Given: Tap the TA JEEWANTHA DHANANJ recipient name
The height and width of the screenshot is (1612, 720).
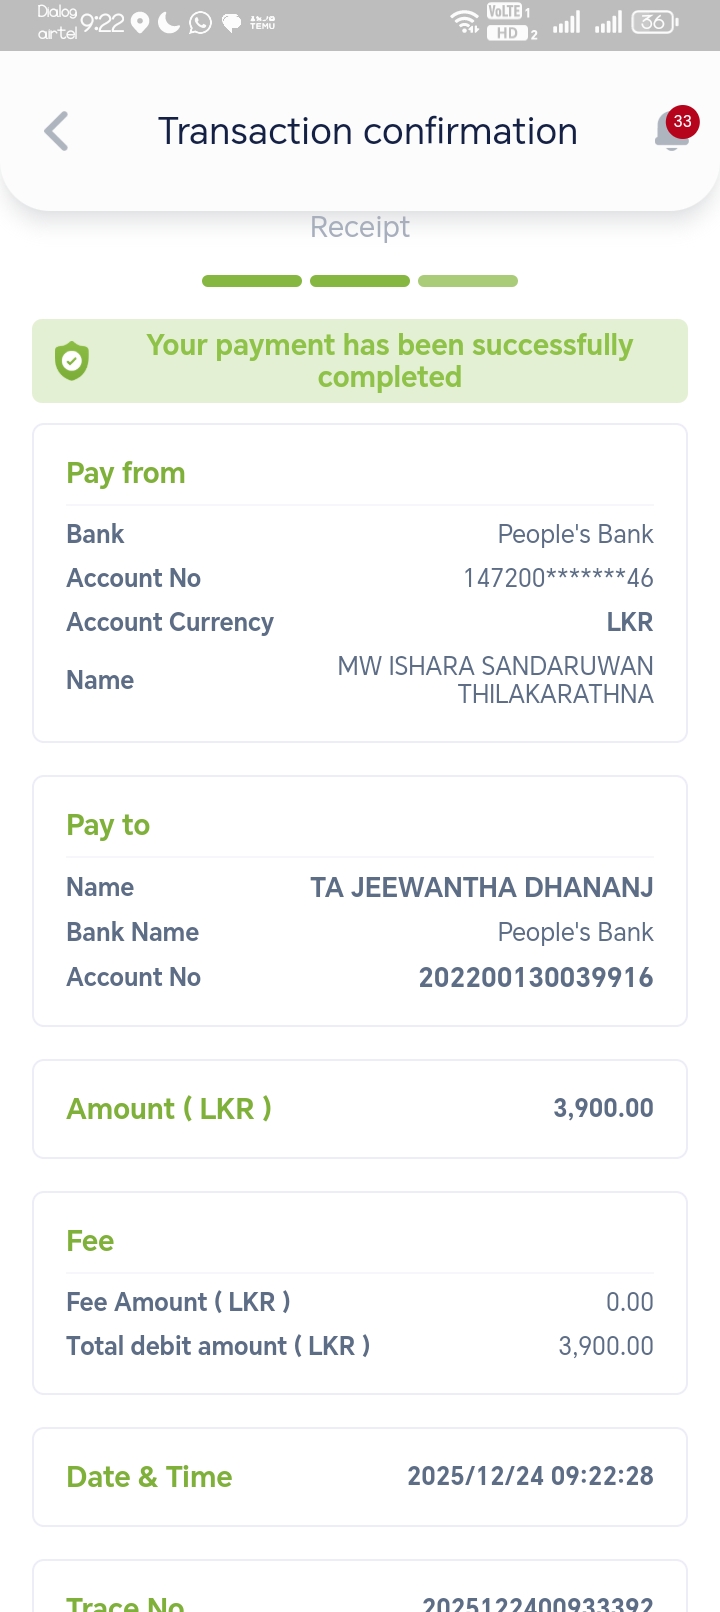Looking at the screenshot, I should (482, 887).
